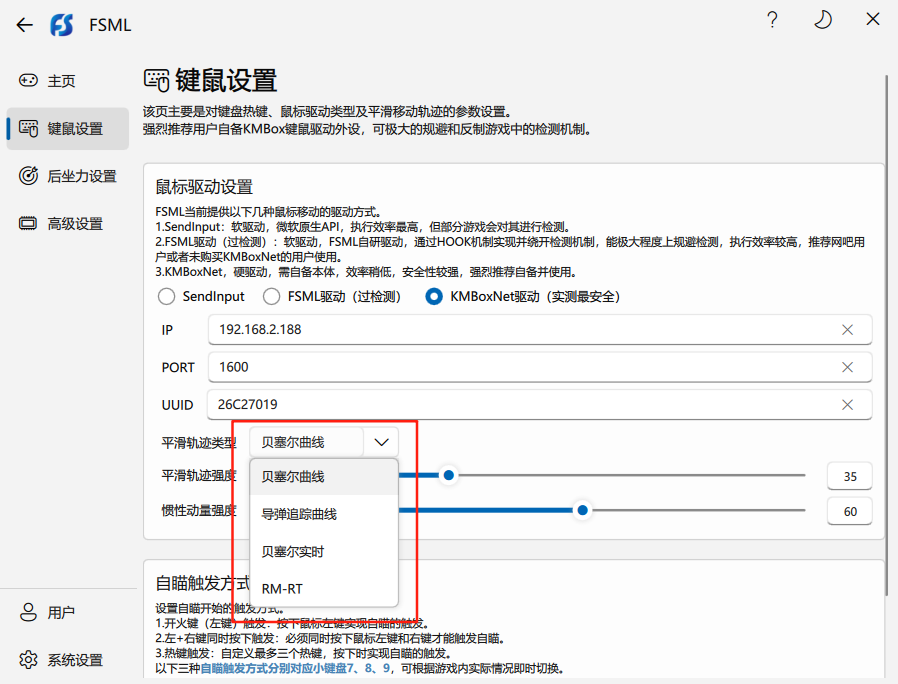Open 主页 home page in sidebar

(62, 81)
